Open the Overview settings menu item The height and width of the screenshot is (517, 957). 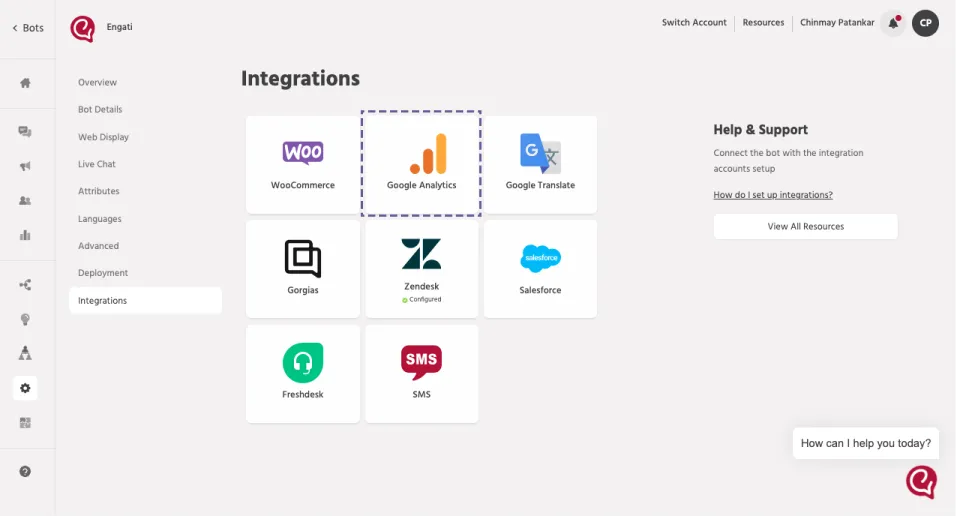97,82
